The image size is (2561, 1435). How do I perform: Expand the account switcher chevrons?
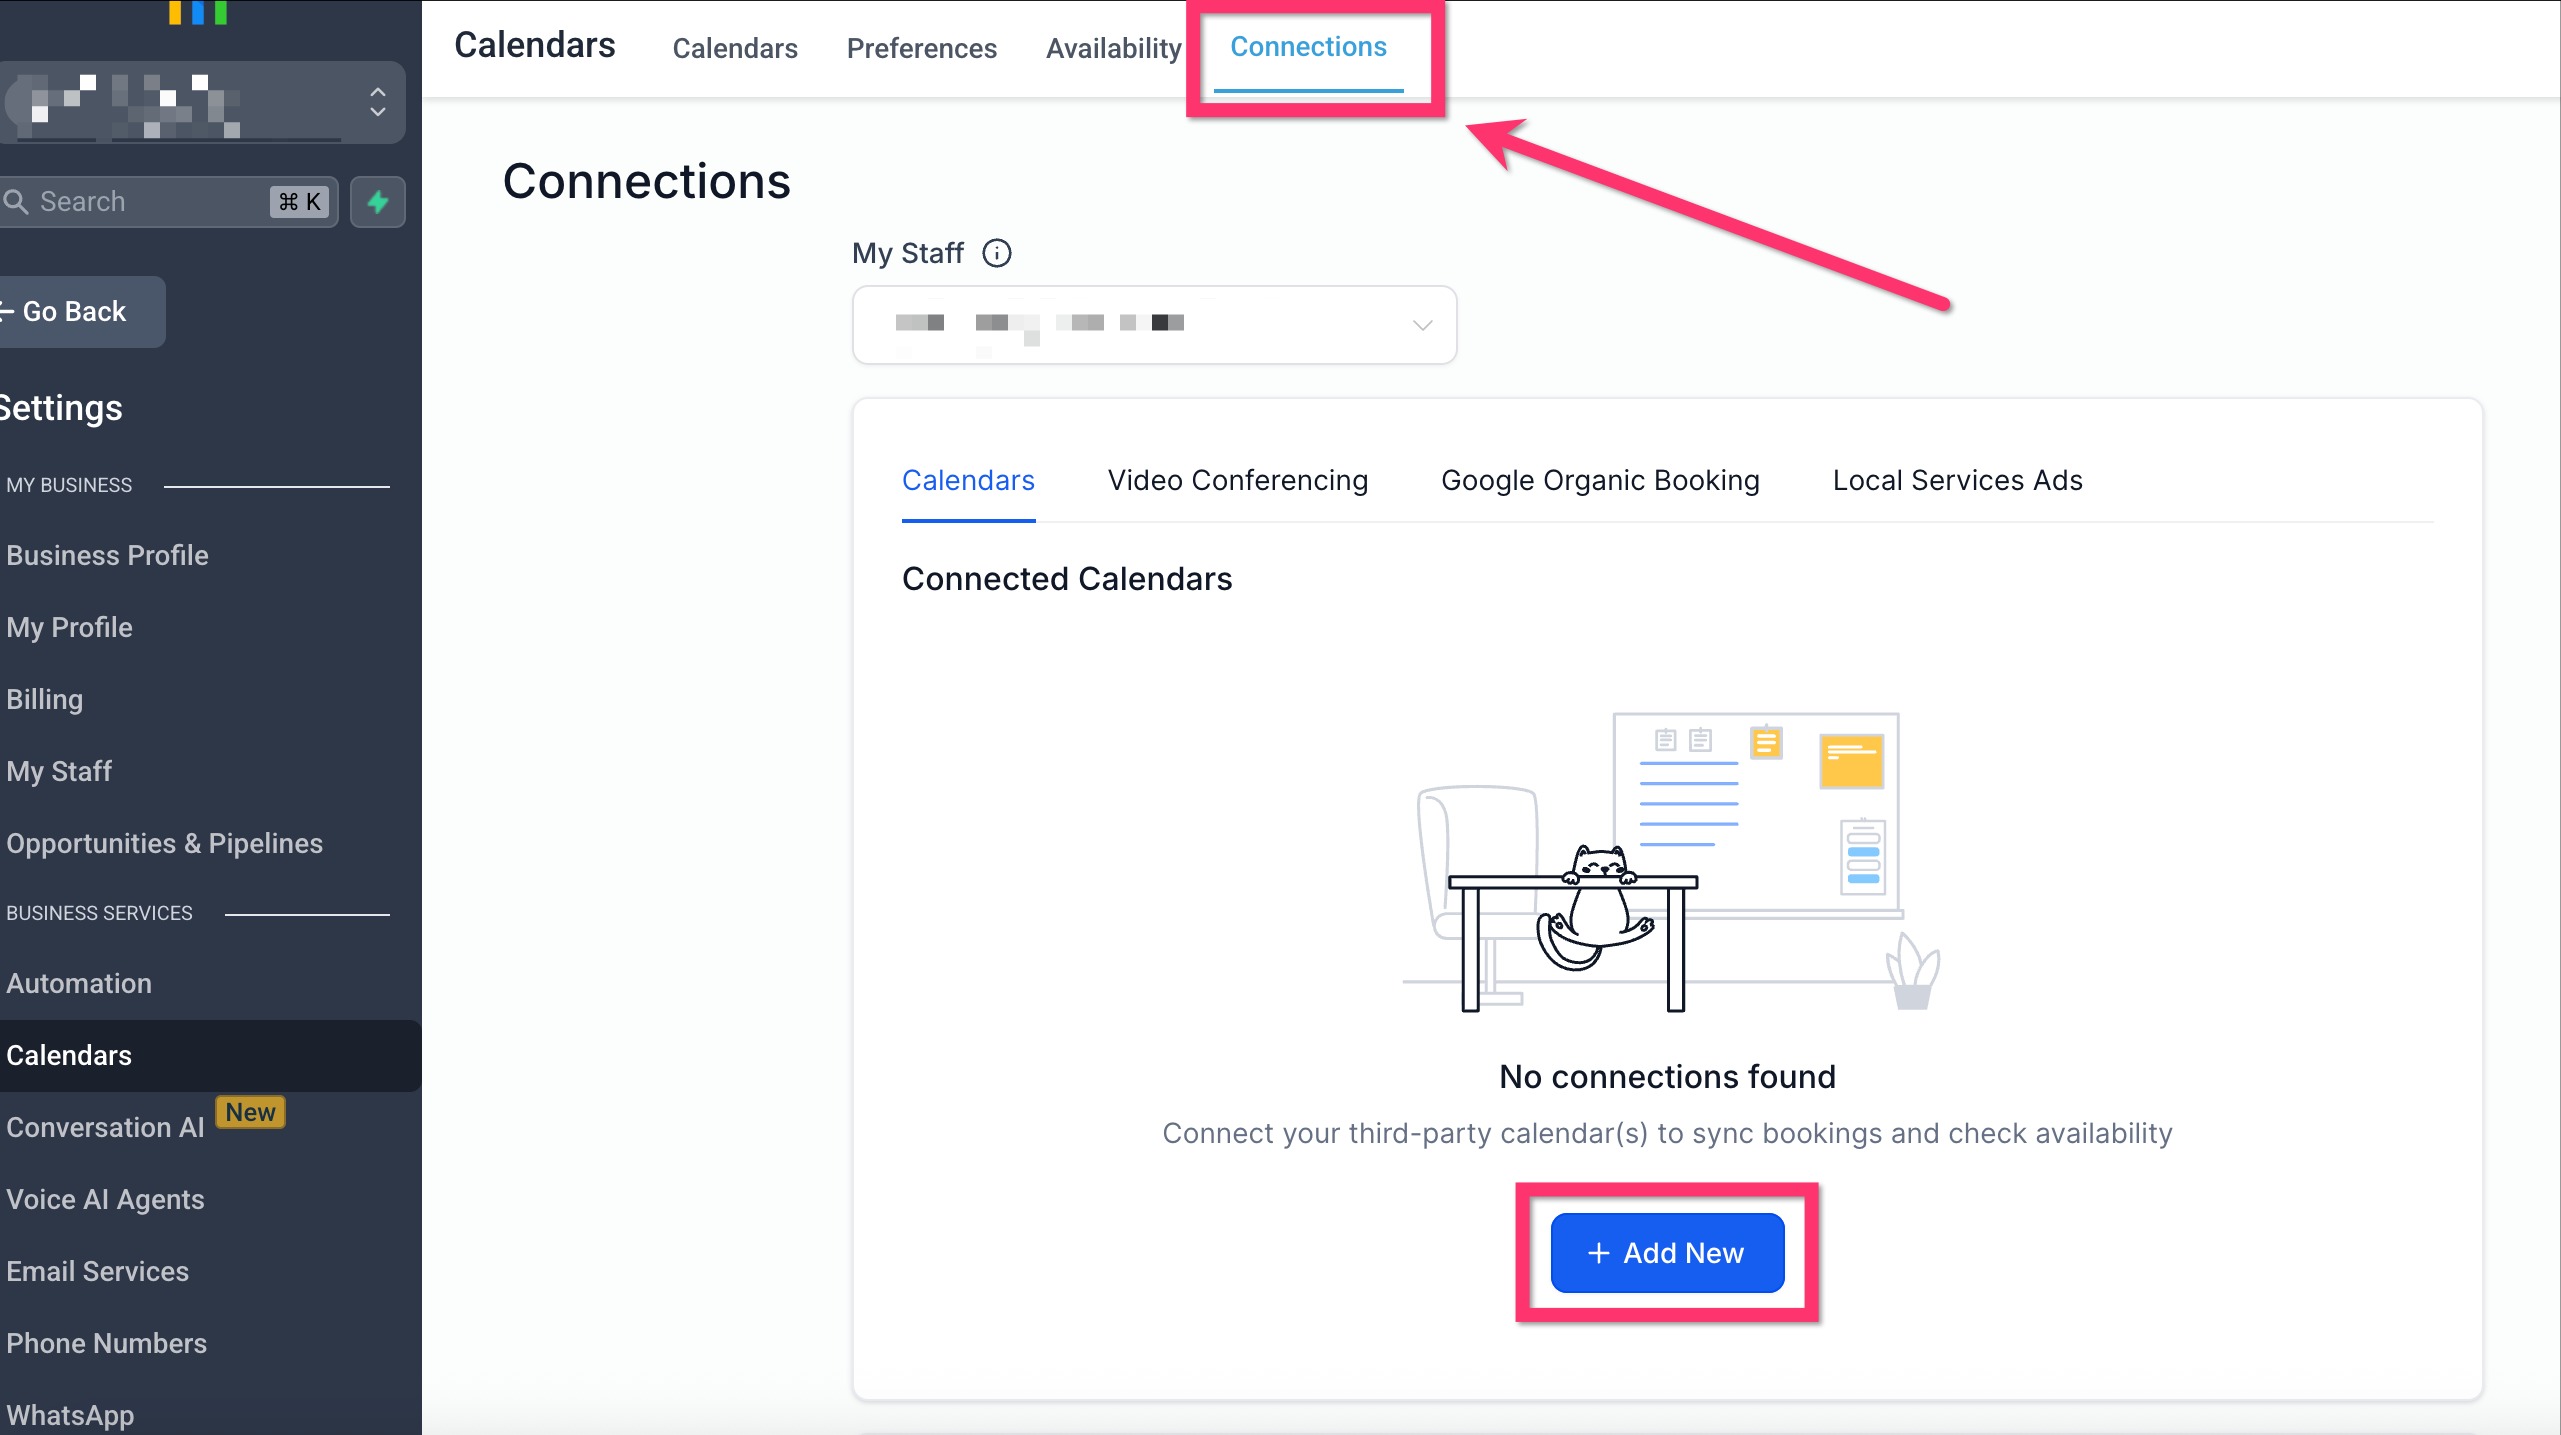378,102
